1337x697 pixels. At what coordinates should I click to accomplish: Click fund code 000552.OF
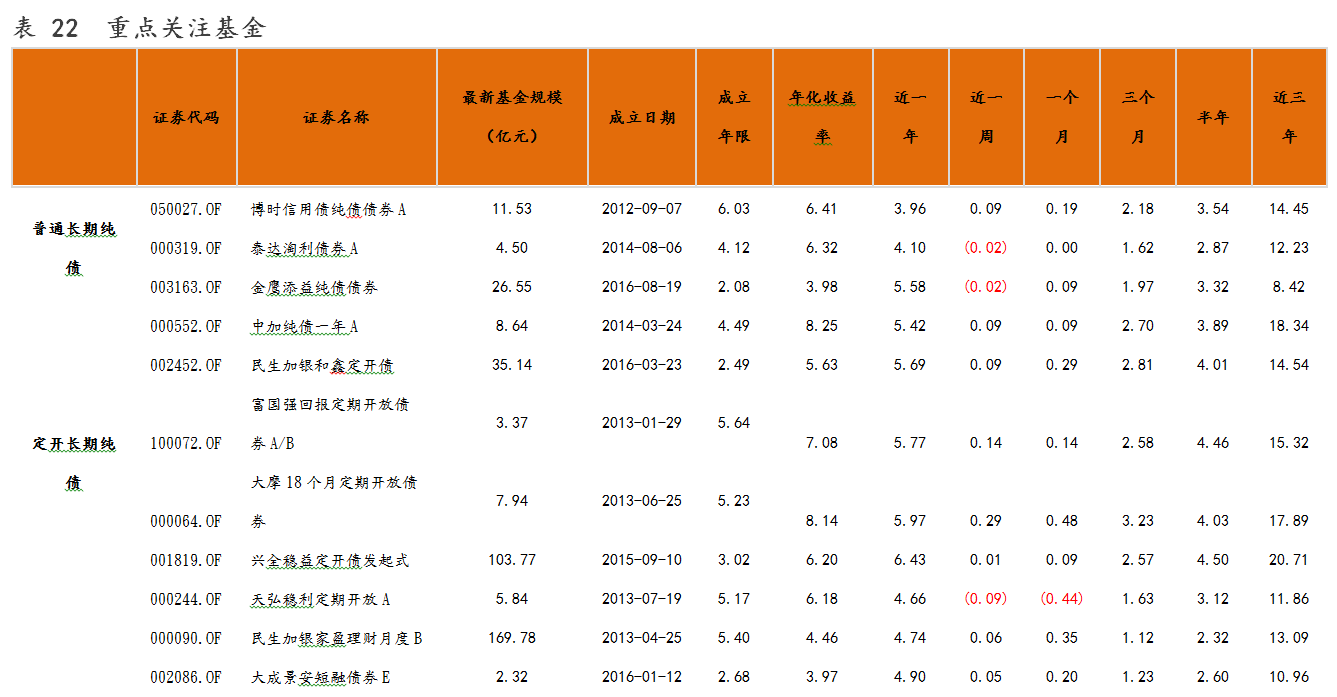coord(186,326)
